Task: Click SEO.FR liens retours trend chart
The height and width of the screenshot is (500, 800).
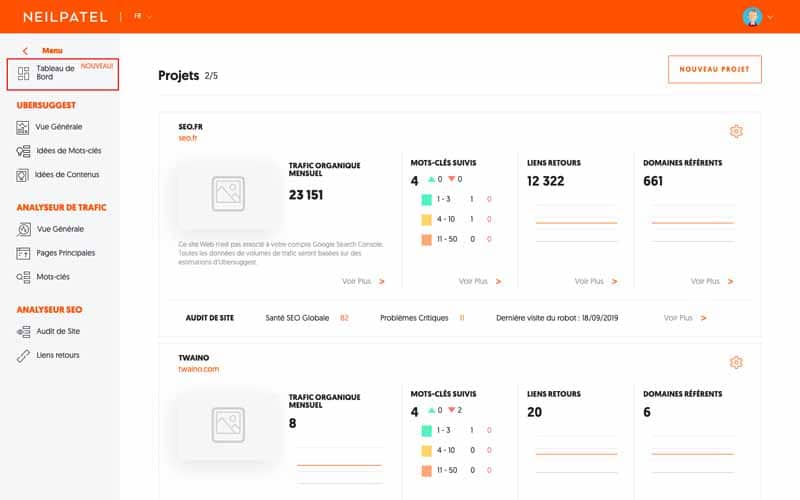Action: (x=577, y=223)
